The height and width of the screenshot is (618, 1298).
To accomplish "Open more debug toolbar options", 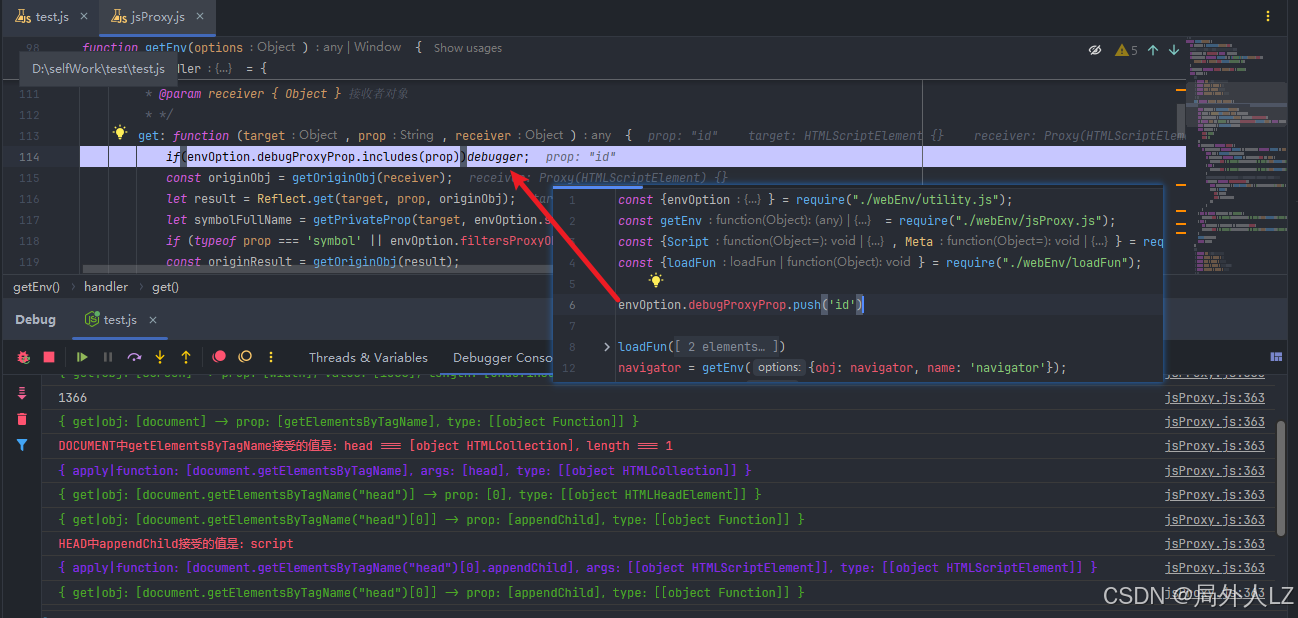I will (x=271, y=357).
